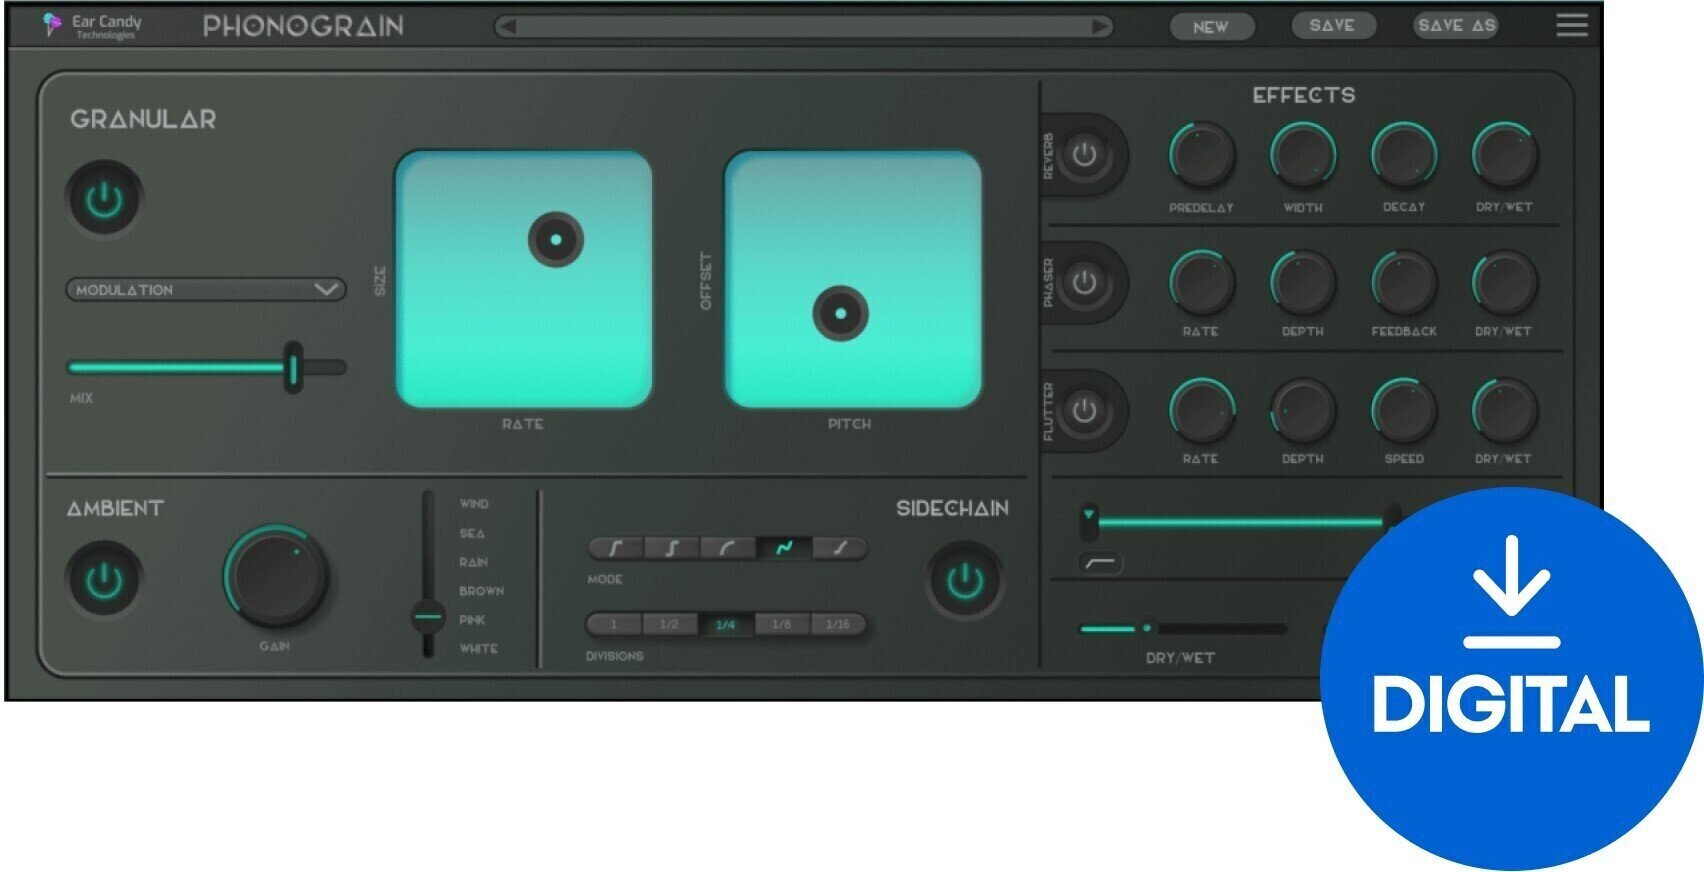Select the first sidechain mode curve
This screenshot has height=872, width=1704.
point(615,548)
